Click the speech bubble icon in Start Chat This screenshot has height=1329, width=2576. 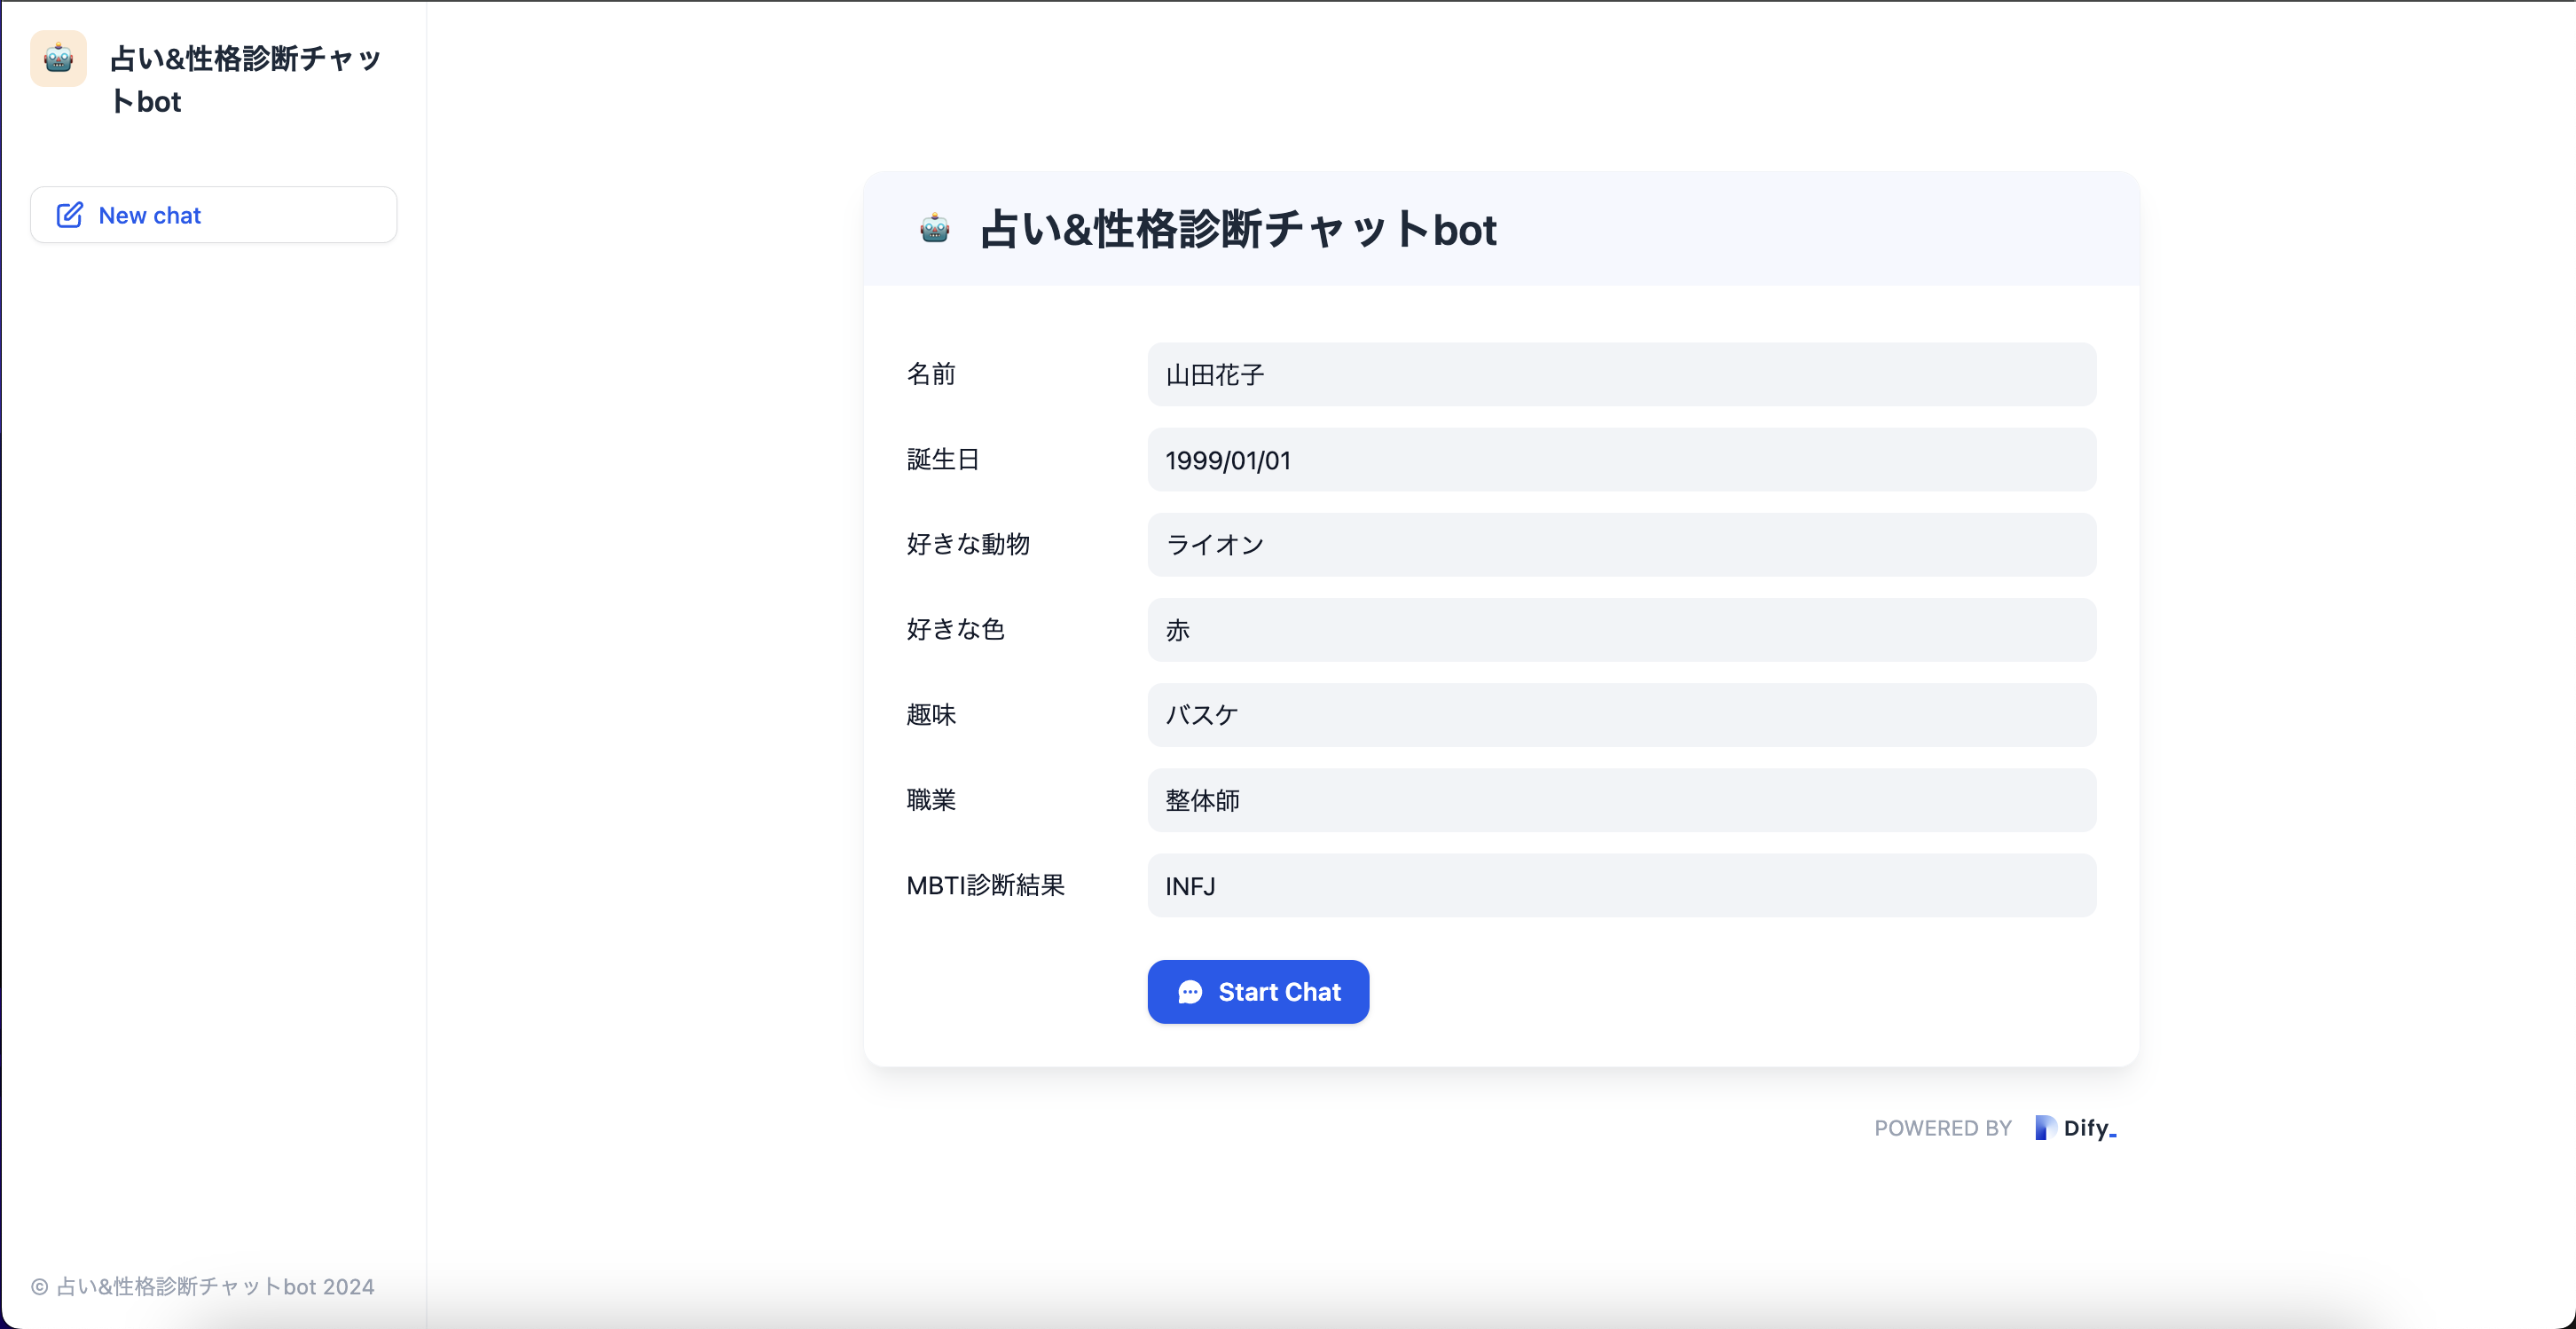pos(1190,992)
